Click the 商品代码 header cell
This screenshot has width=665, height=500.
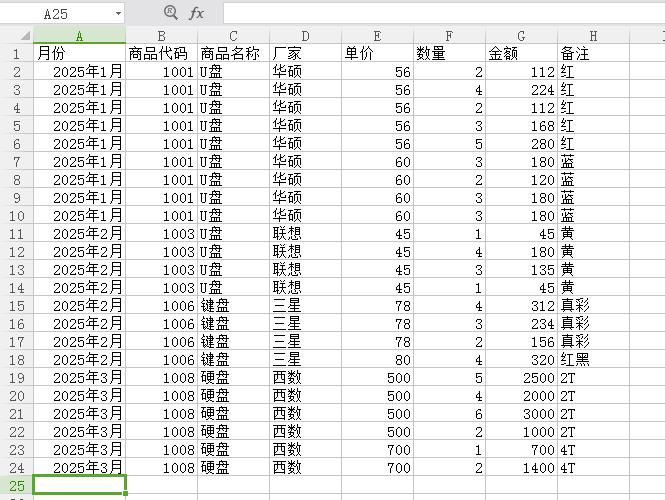pos(161,53)
